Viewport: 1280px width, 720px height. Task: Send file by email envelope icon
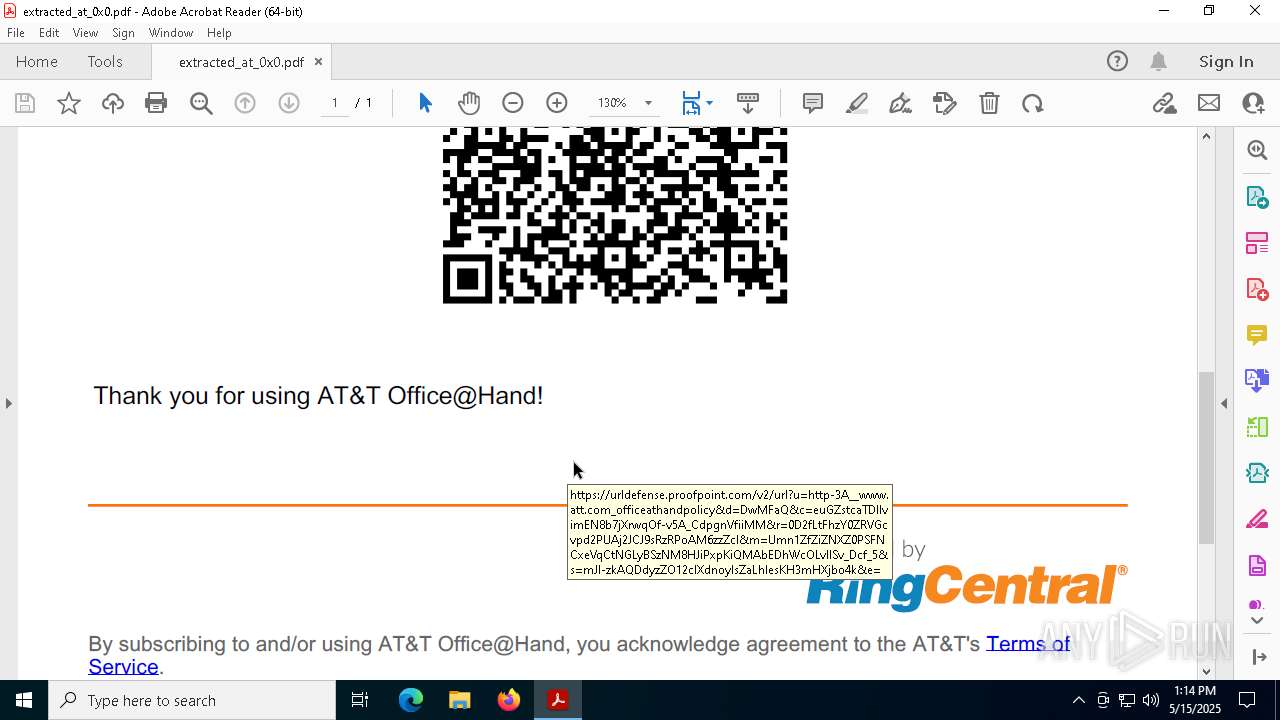pos(1209,103)
